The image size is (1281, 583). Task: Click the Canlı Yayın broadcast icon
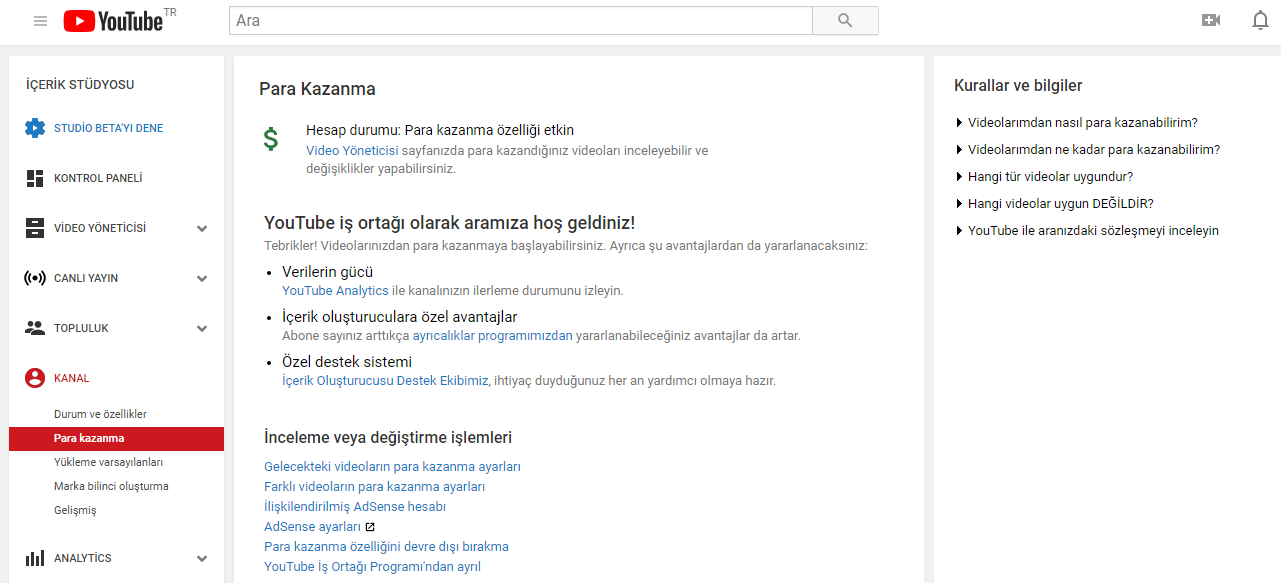pos(35,278)
